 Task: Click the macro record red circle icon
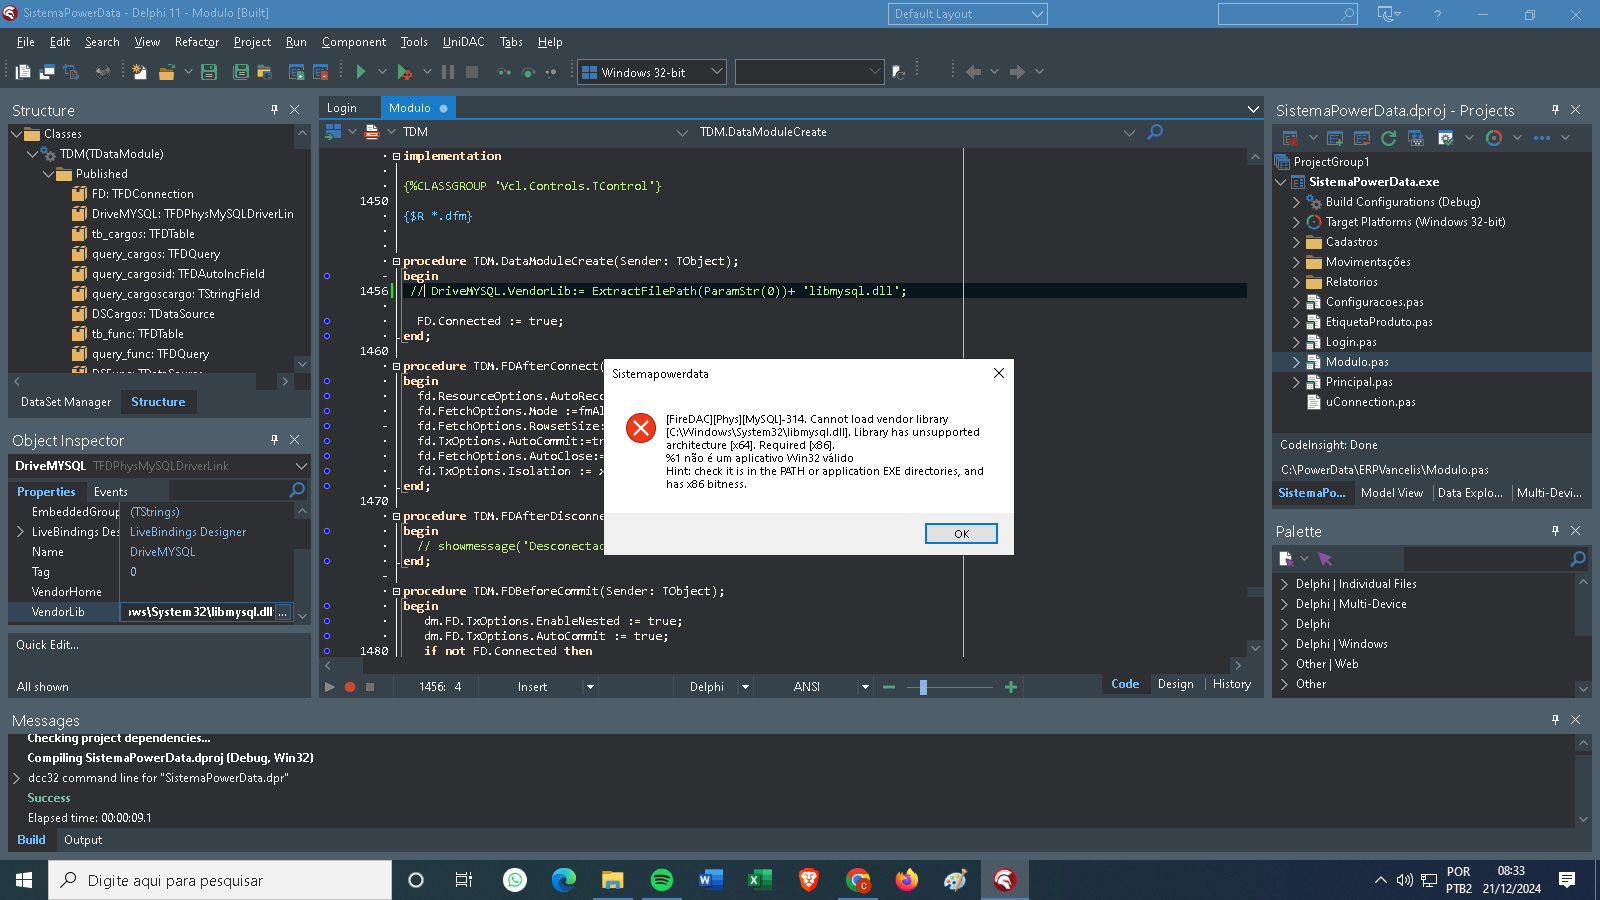(x=350, y=687)
